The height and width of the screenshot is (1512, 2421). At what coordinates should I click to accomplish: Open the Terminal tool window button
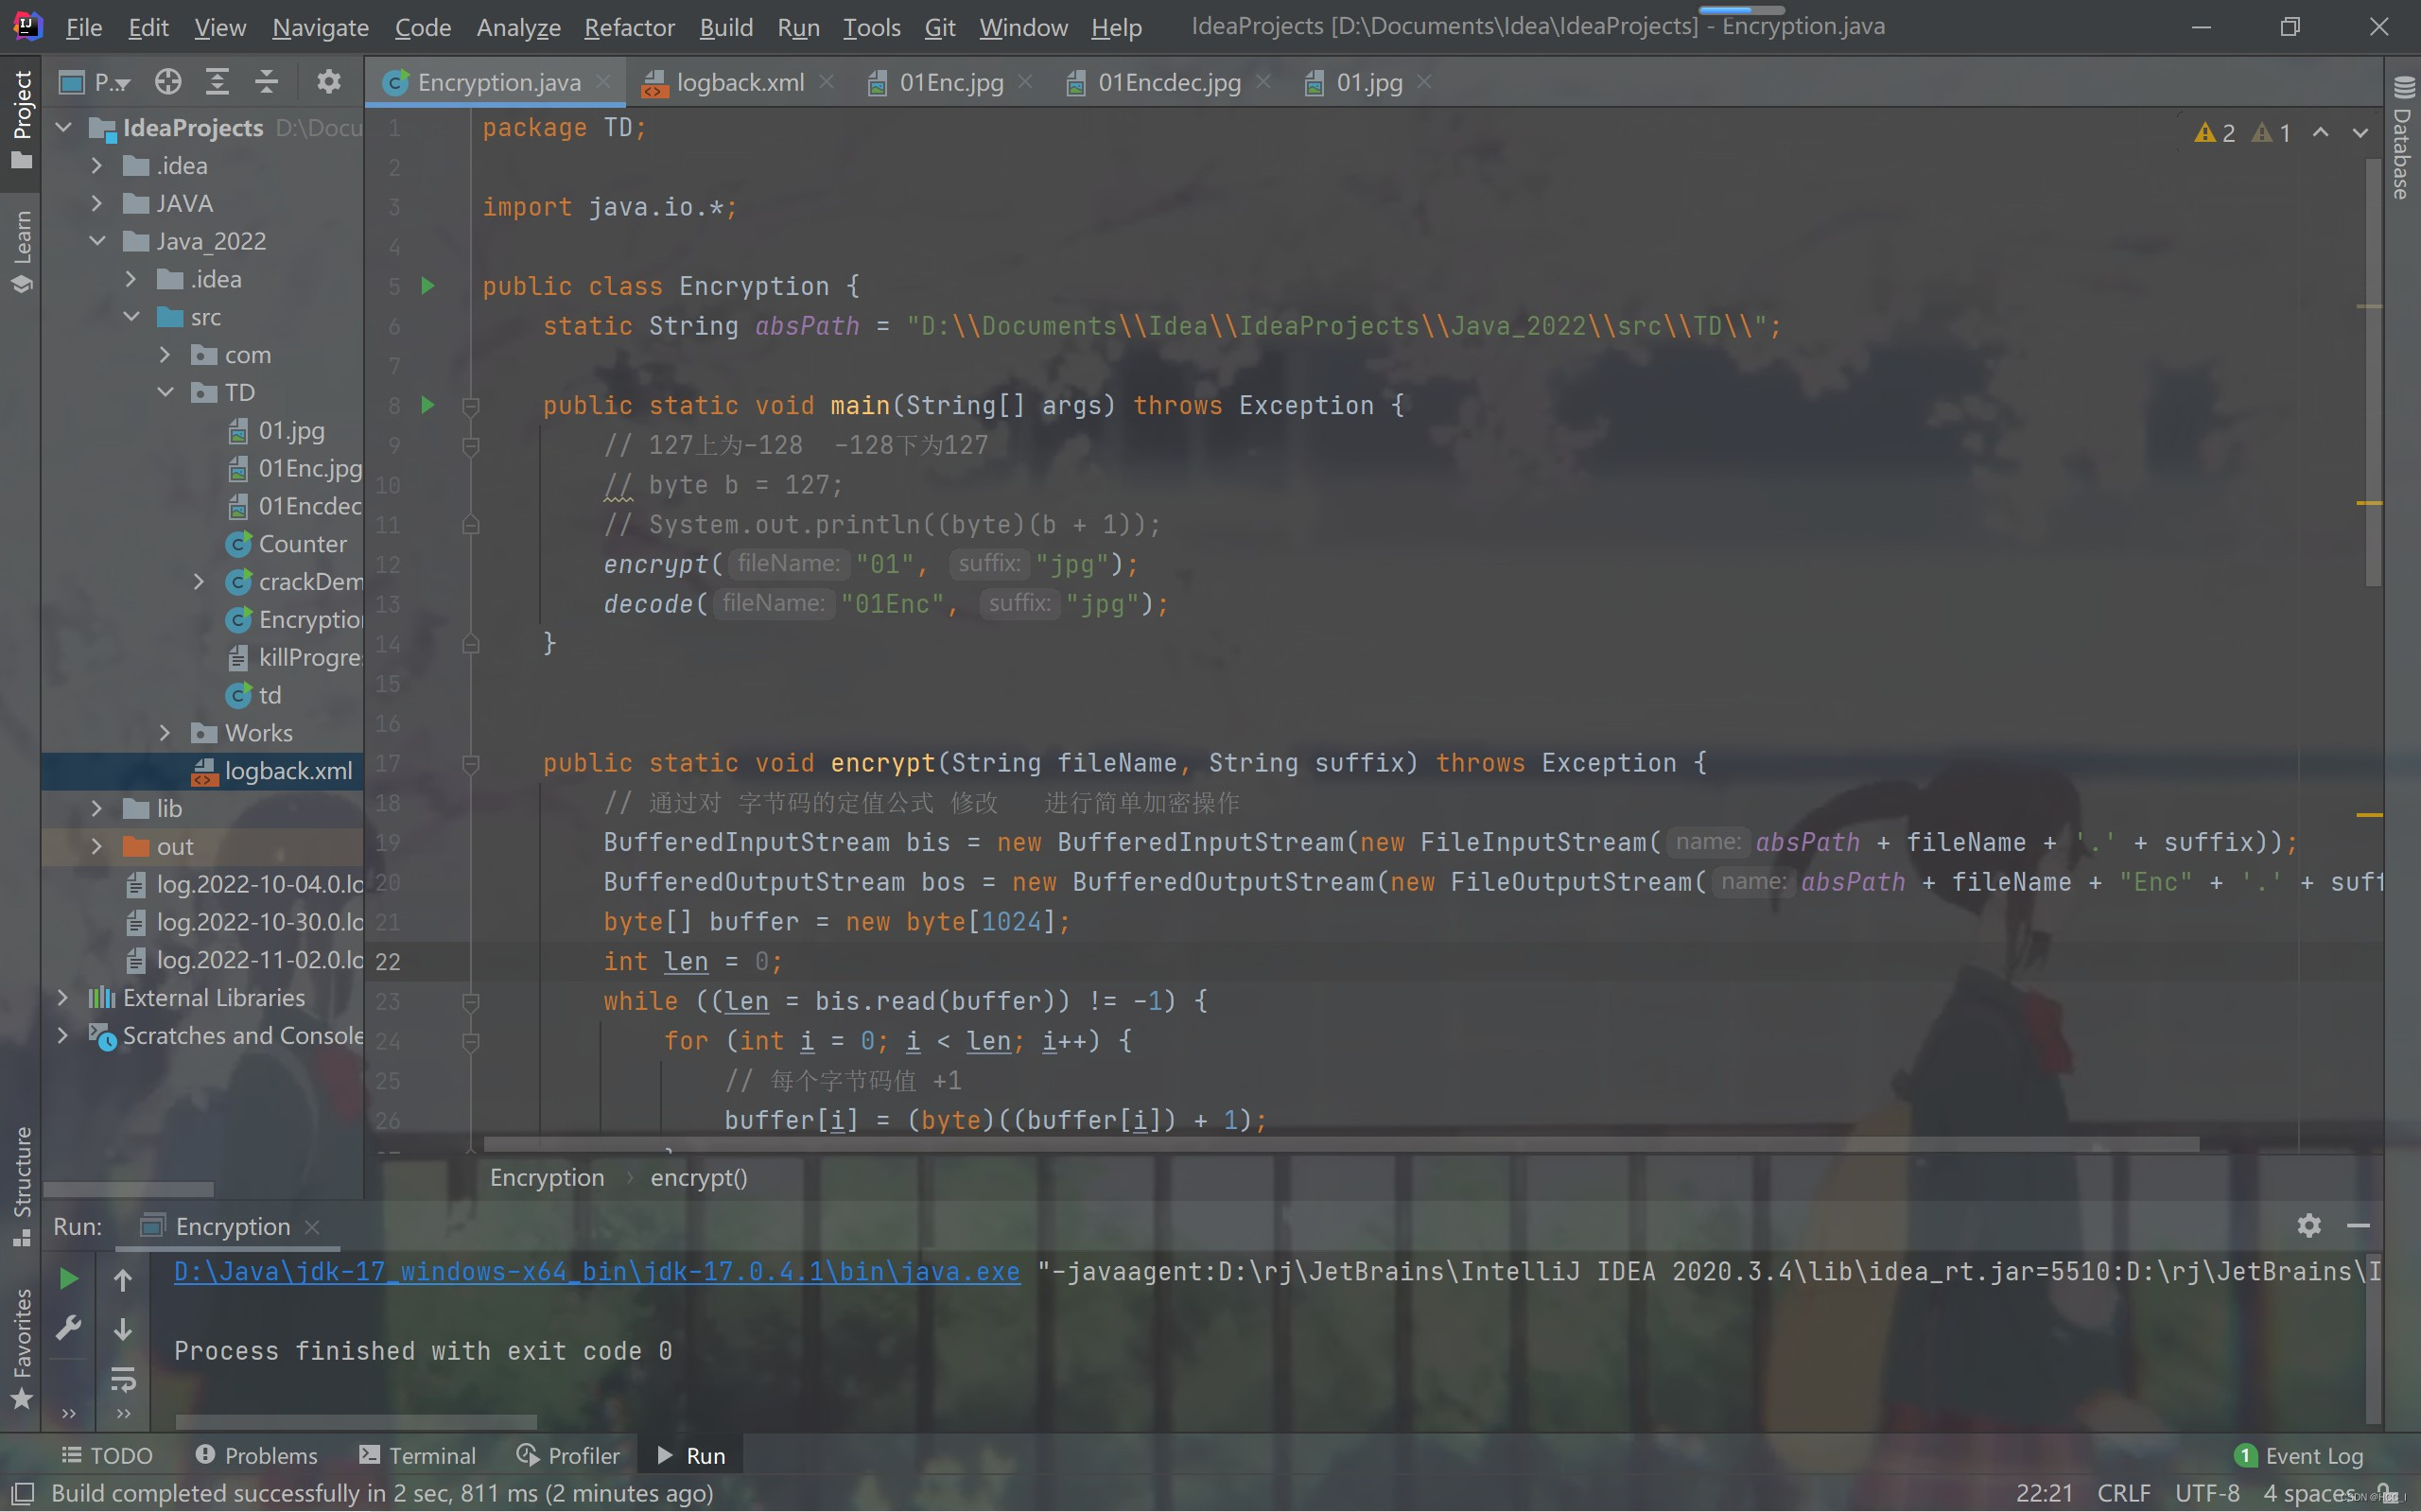coord(418,1455)
